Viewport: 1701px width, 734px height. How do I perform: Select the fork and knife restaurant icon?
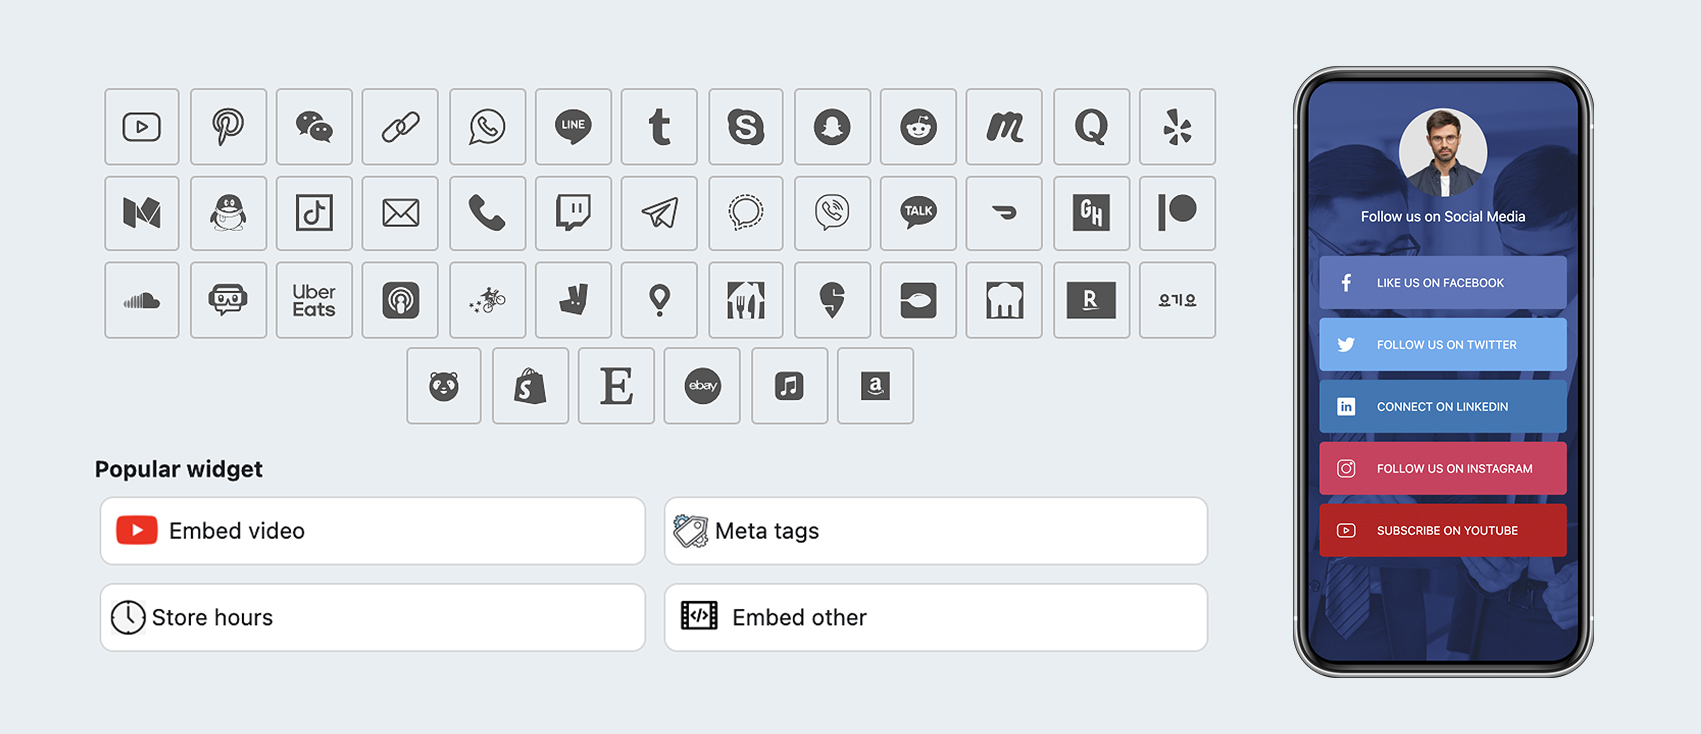(746, 300)
